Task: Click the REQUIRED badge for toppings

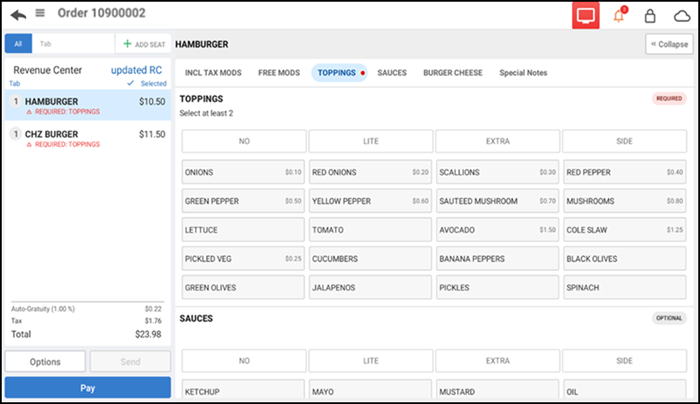Action: pyautogui.click(x=669, y=98)
